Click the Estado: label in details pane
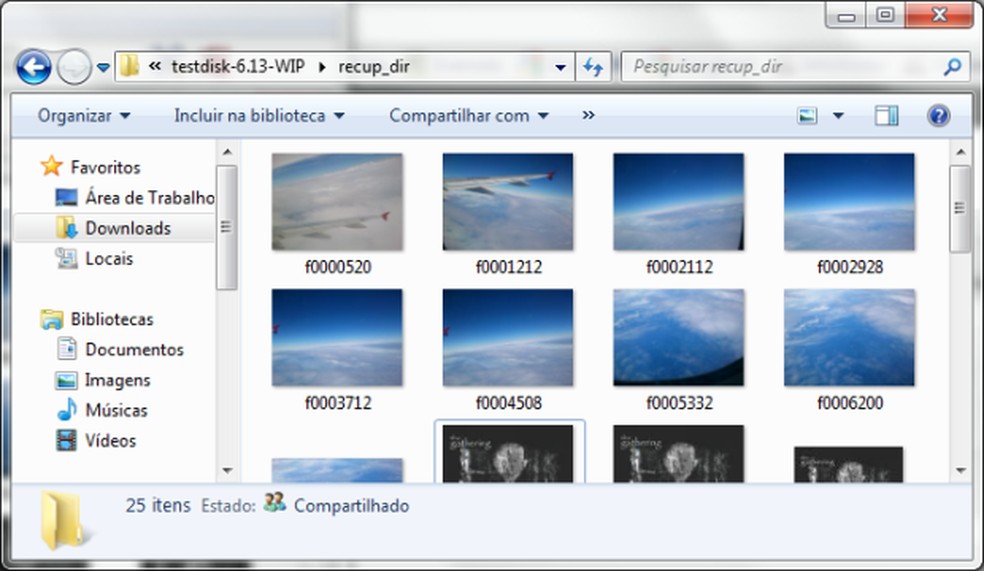 pos(228,506)
